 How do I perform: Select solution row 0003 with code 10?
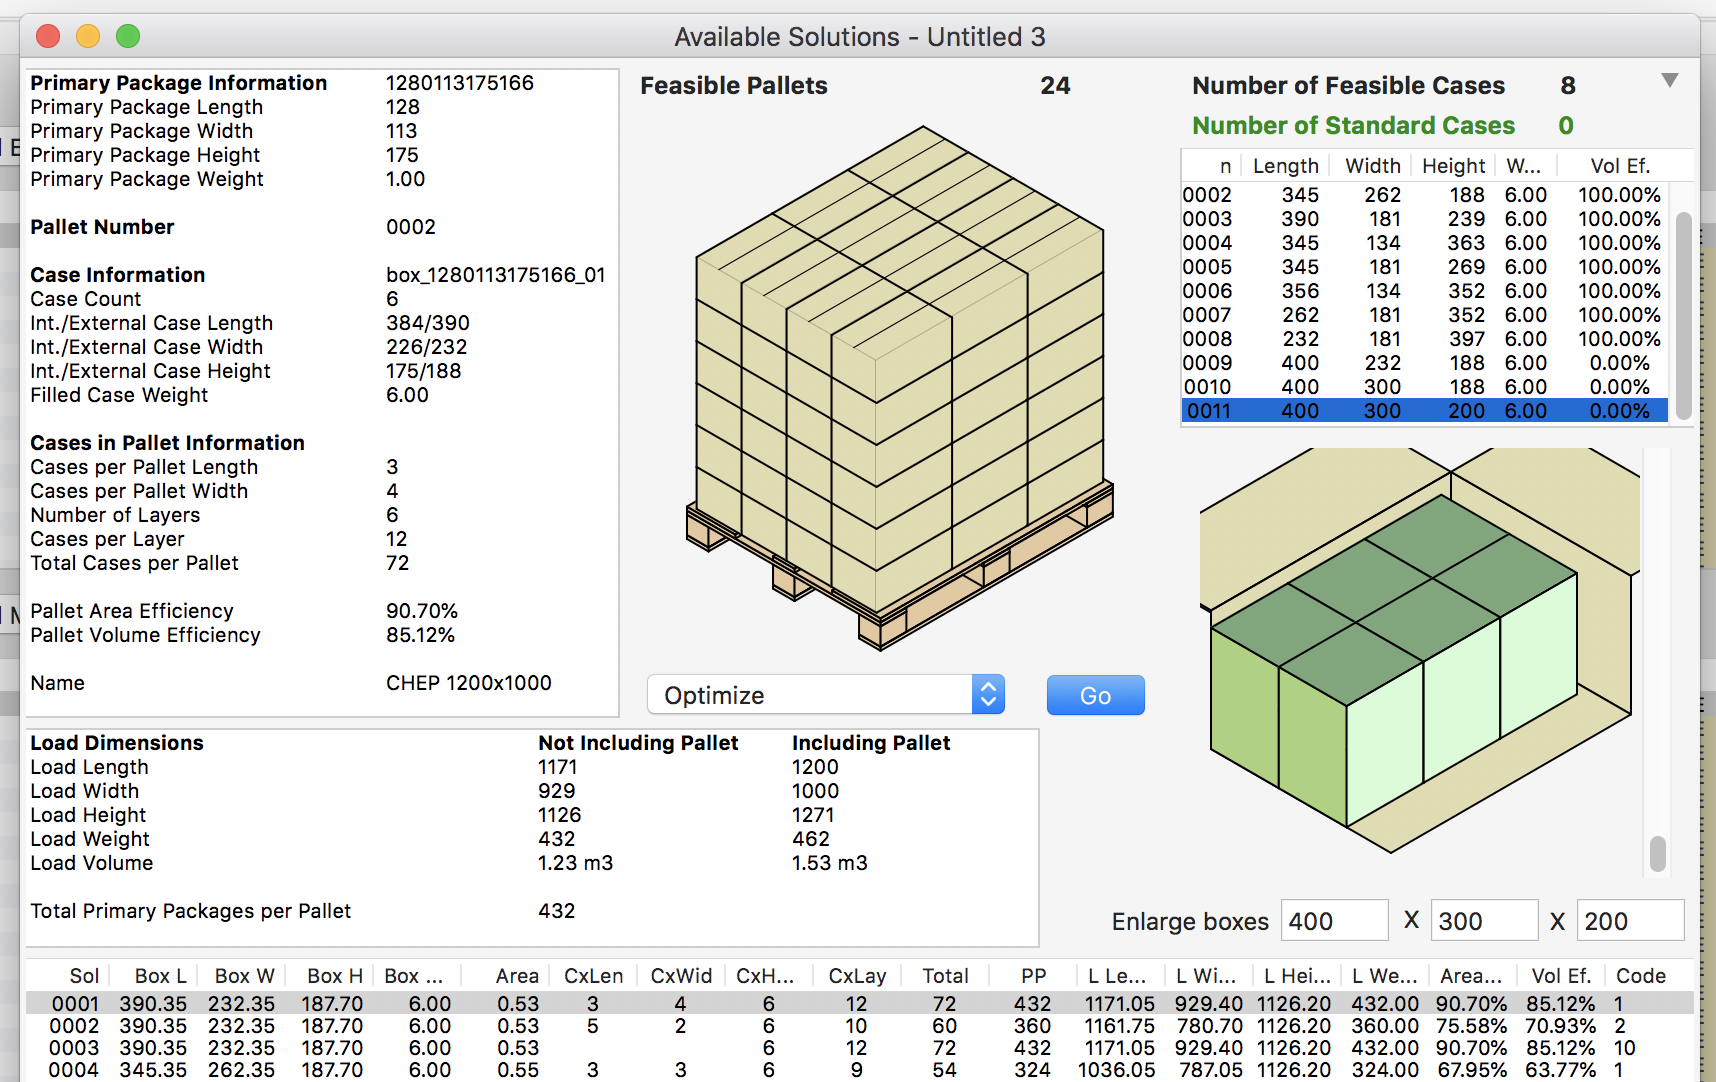[x=860, y=1048]
